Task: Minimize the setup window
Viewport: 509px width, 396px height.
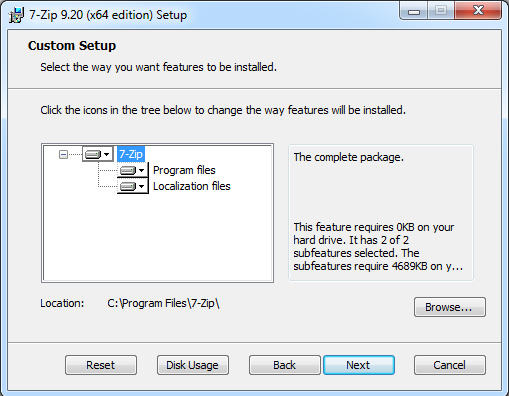Action: point(414,11)
